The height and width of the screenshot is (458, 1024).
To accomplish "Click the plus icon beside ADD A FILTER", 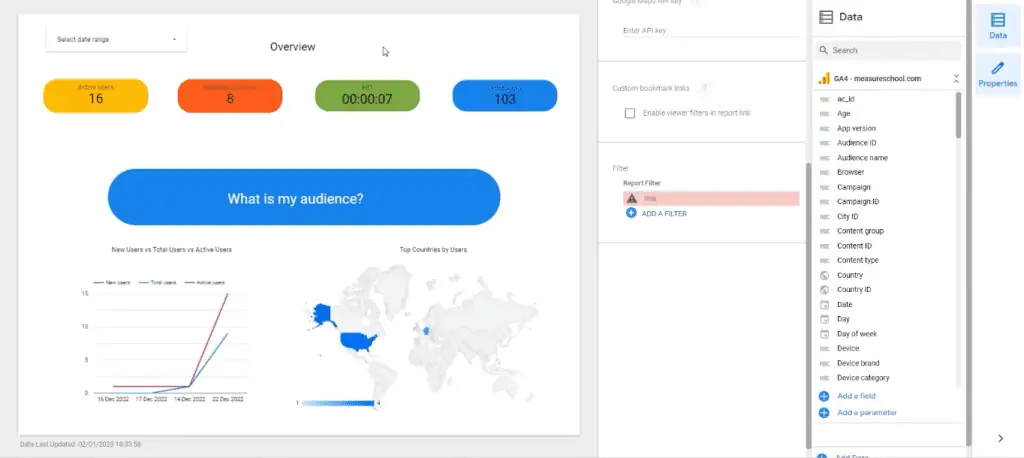I will pos(631,213).
